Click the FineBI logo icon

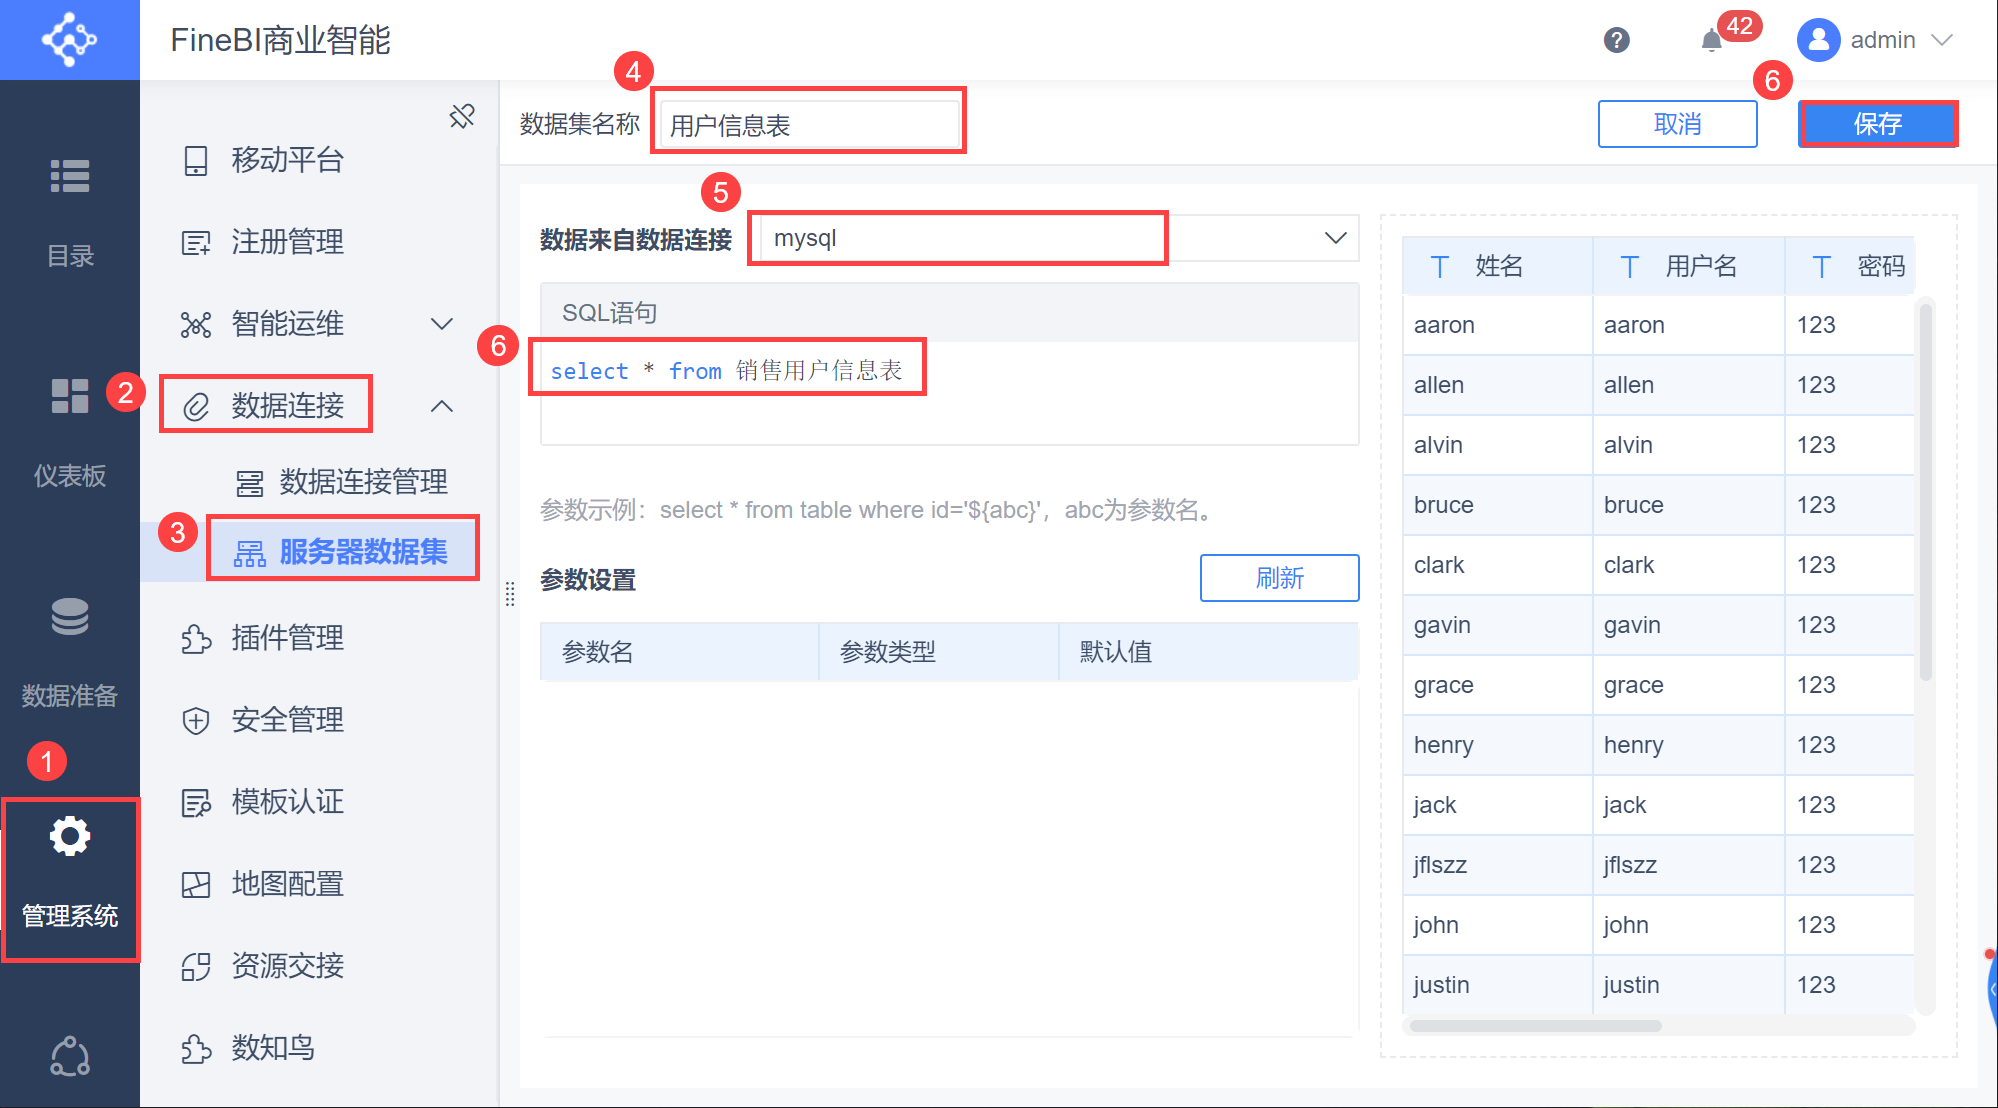tap(69, 40)
